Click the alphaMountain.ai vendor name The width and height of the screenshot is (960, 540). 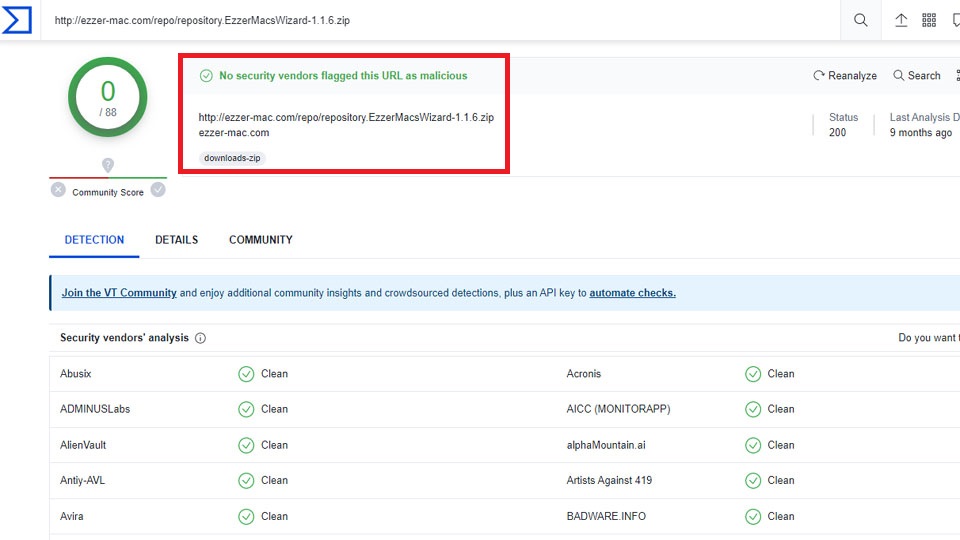point(606,445)
